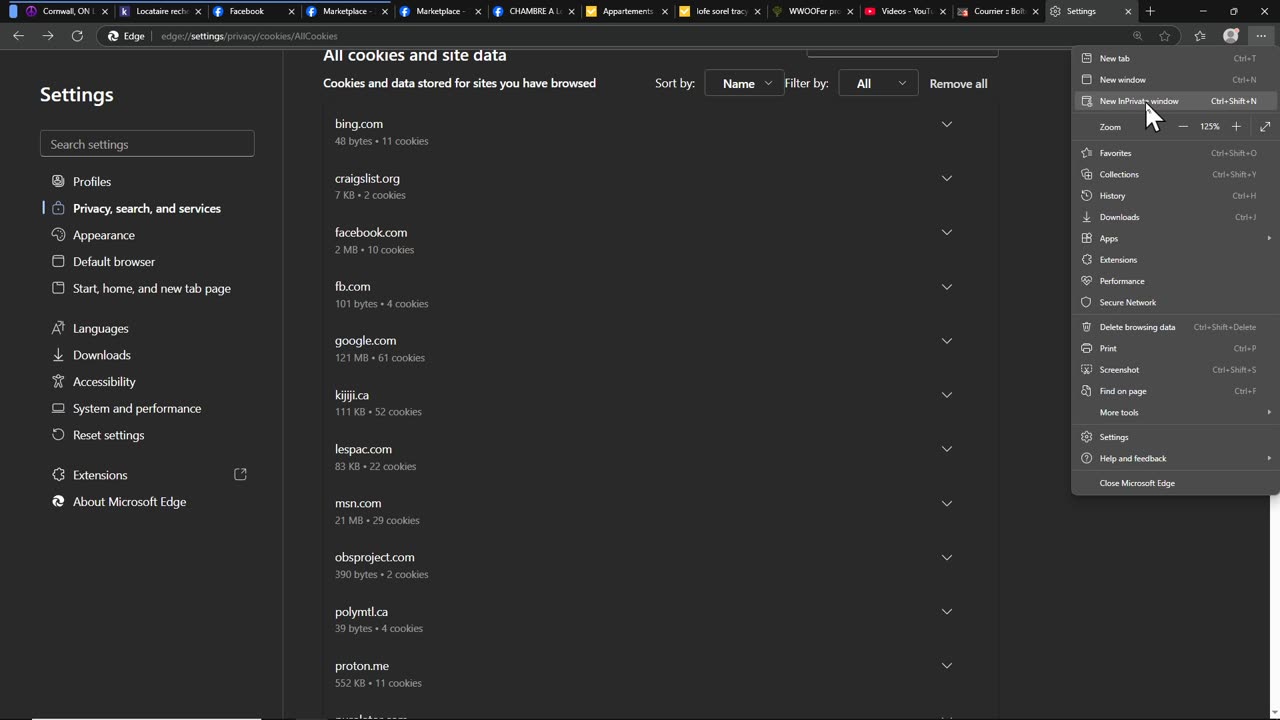Click the Secure Network shield icon

coord(1087,302)
